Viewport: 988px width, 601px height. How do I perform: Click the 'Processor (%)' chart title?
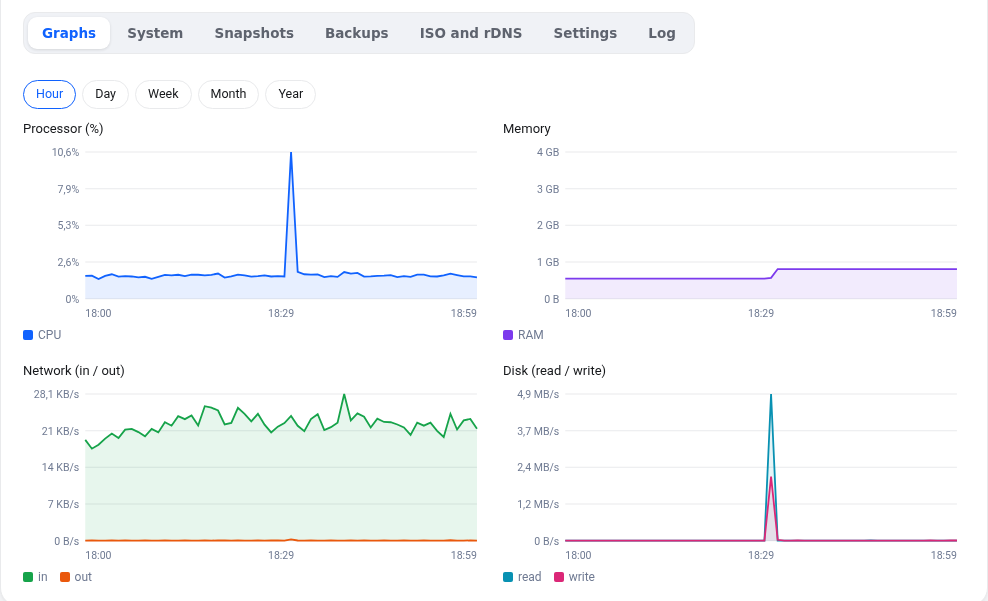63,129
